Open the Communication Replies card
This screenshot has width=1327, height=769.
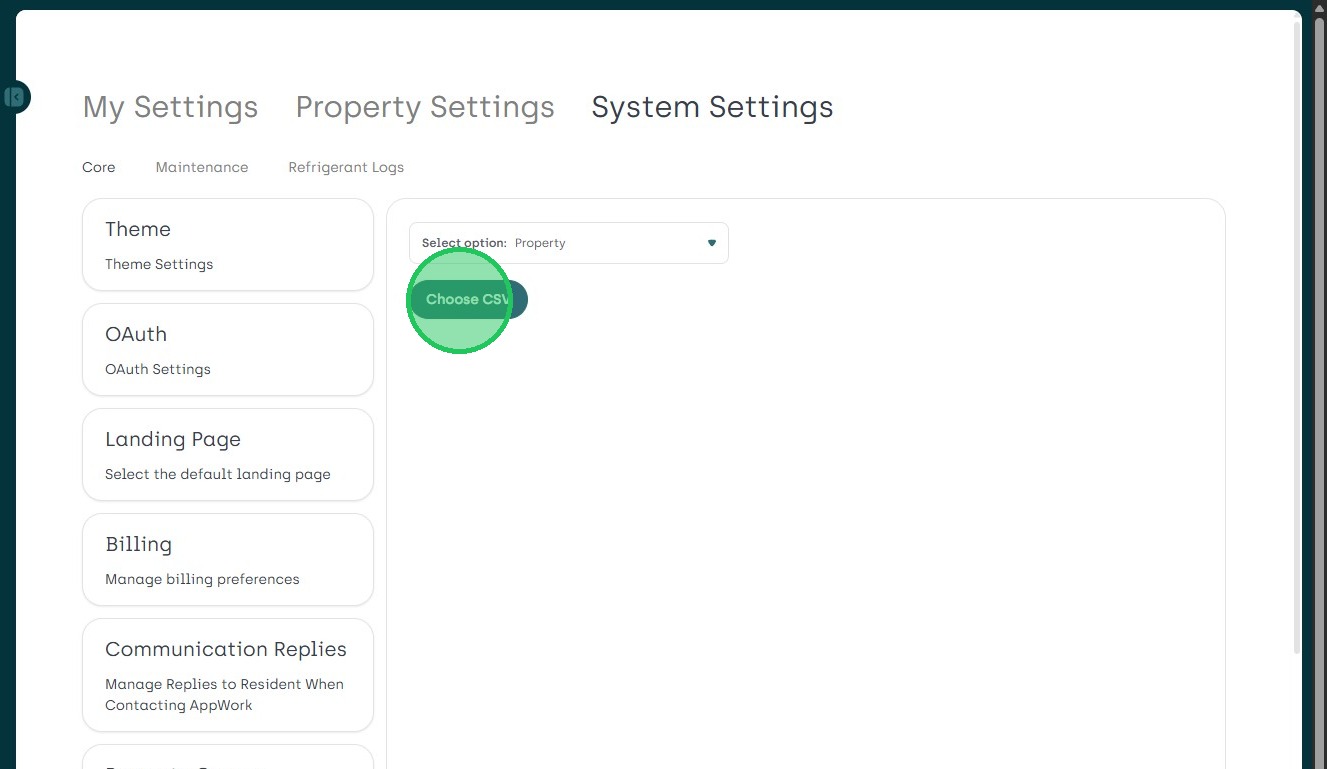[228, 675]
